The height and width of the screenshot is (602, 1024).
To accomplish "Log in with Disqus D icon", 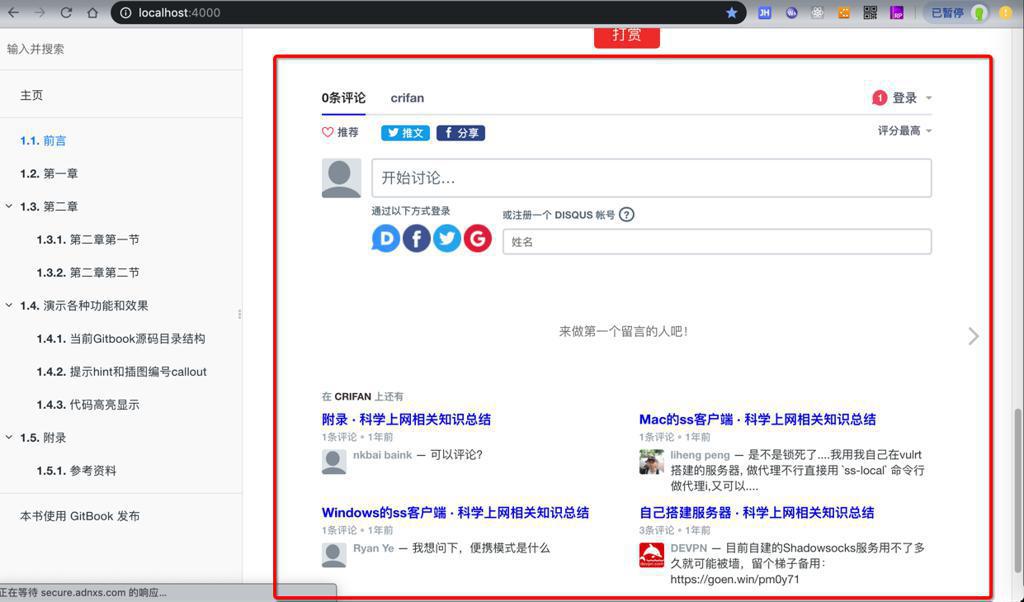I will tap(385, 239).
